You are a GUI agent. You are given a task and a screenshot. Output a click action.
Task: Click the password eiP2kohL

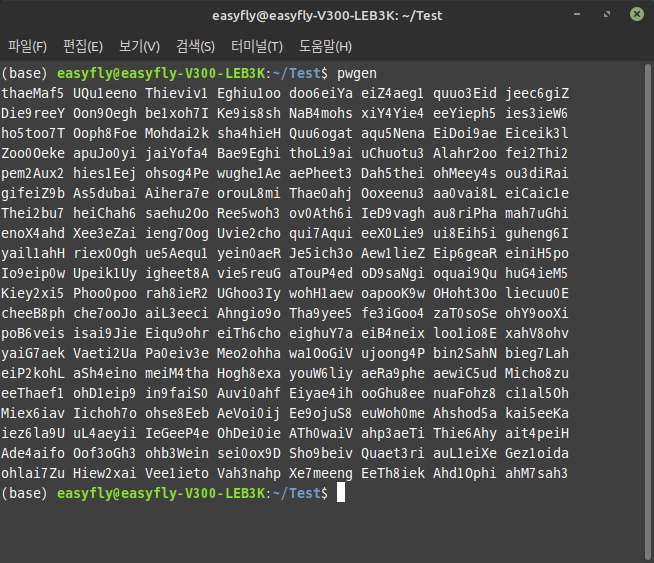33,374
